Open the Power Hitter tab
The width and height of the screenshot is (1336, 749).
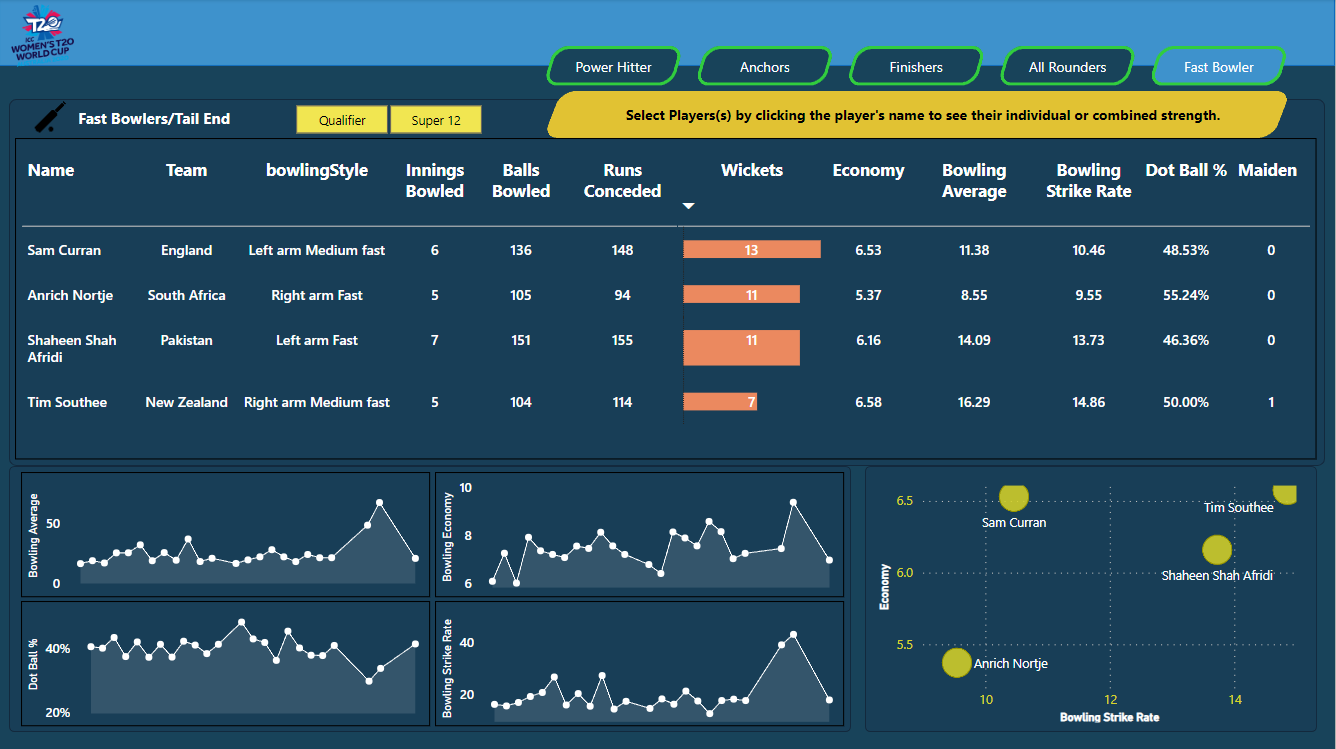tap(614, 67)
